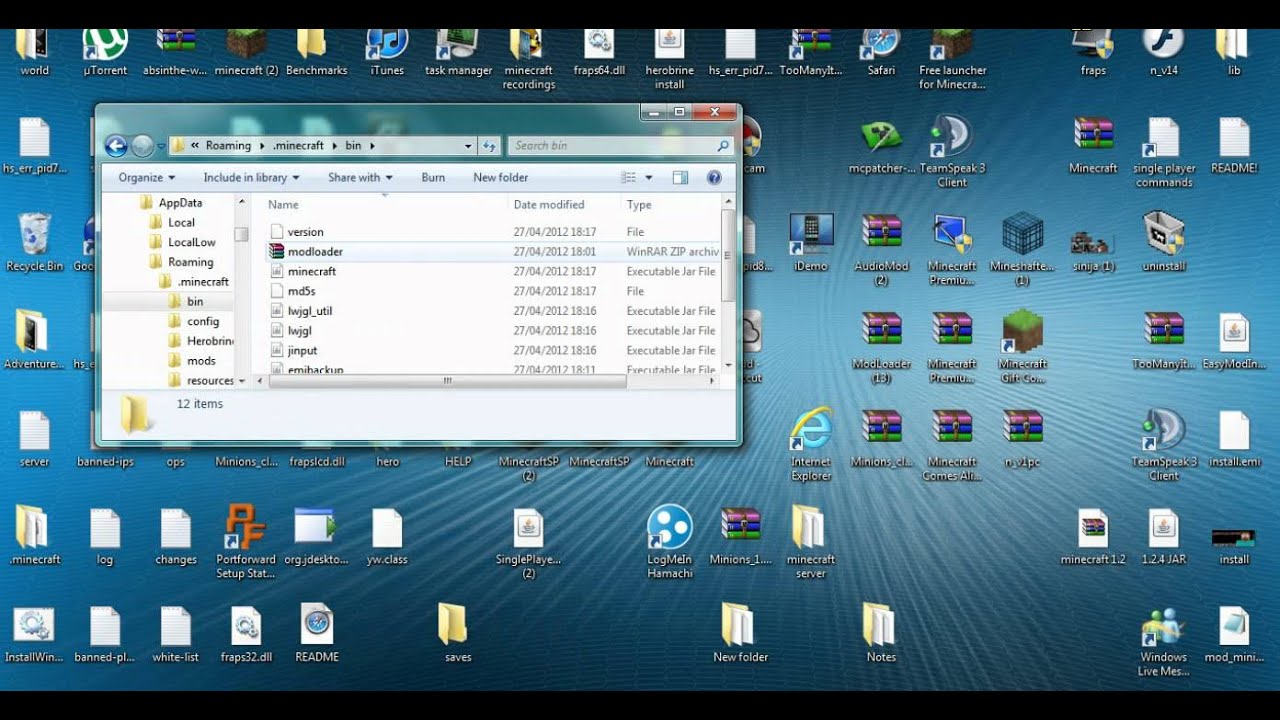Open Explorer help with the question mark icon
1280x720 pixels.
pyautogui.click(x=714, y=177)
